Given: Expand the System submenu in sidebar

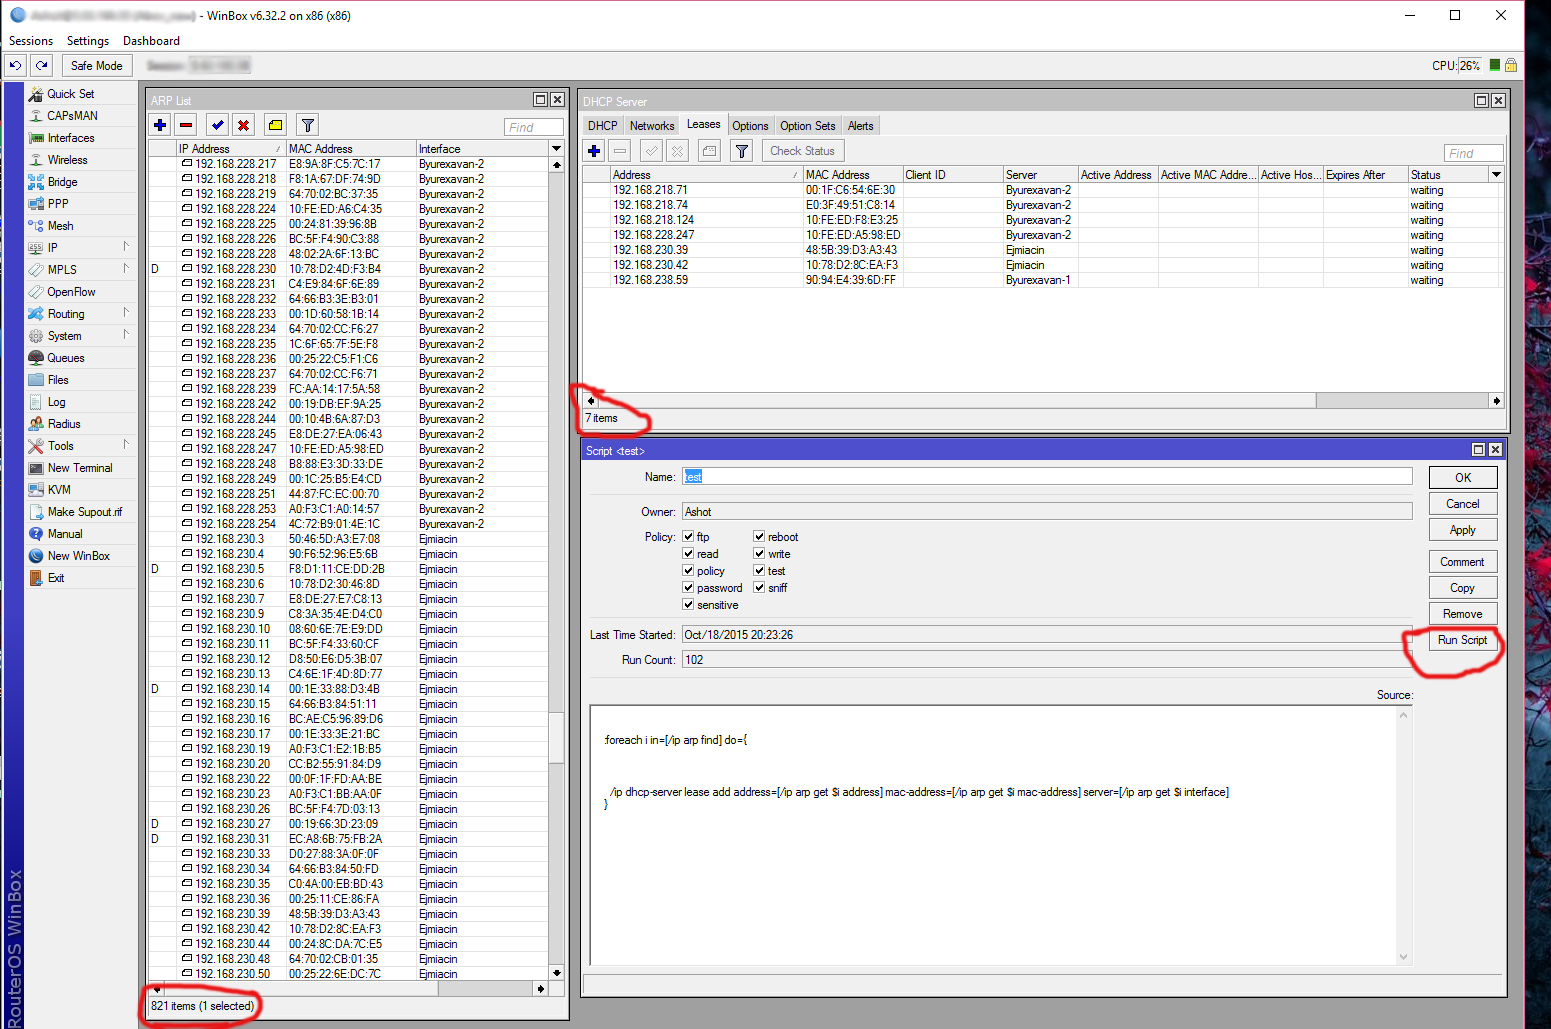Looking at the screenshot, I should click(x=126, y=334).
